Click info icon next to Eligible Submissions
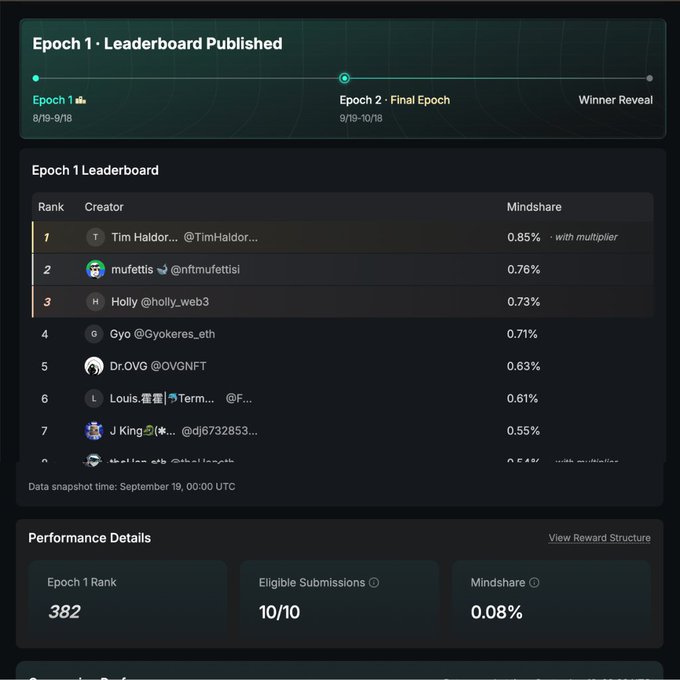The height and width of the screenshot is (680, 680). coord(374,582)
